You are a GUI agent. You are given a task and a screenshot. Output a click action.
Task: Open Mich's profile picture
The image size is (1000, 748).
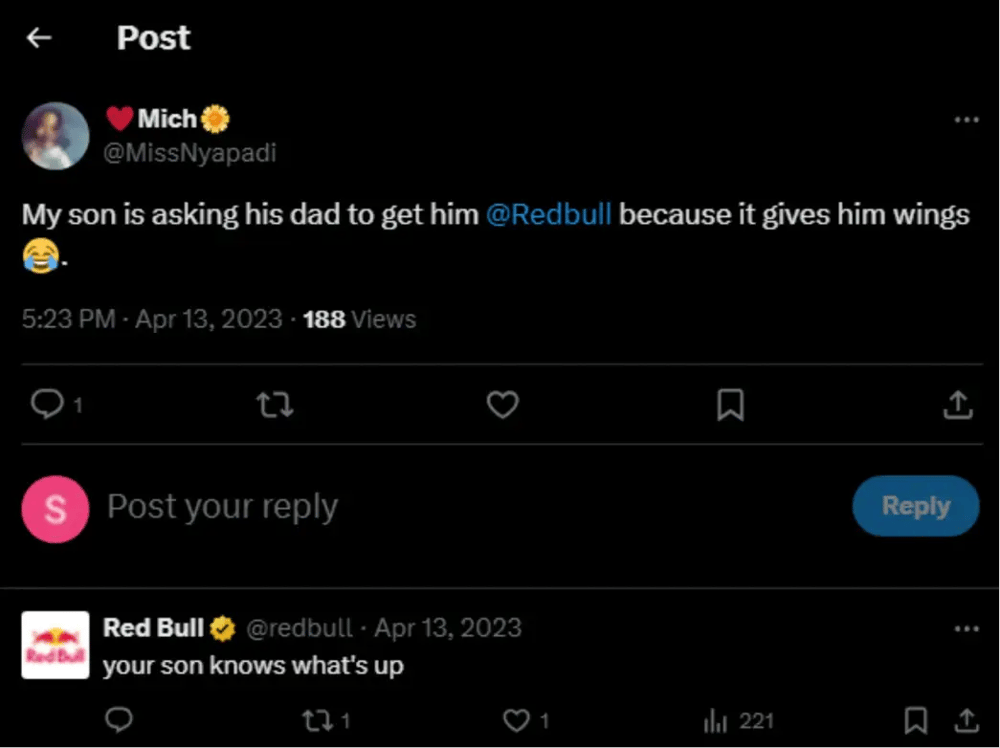click(x=56, y=136)
